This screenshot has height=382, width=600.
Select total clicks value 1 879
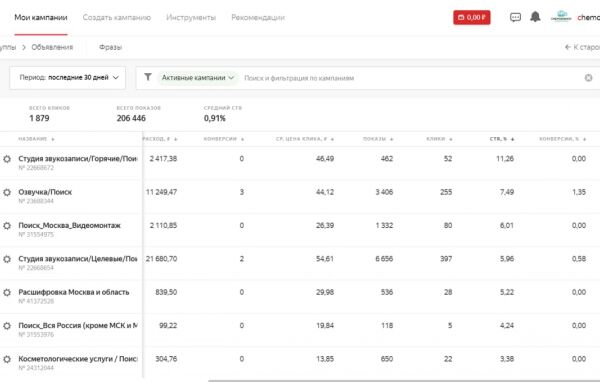point(39,118)
